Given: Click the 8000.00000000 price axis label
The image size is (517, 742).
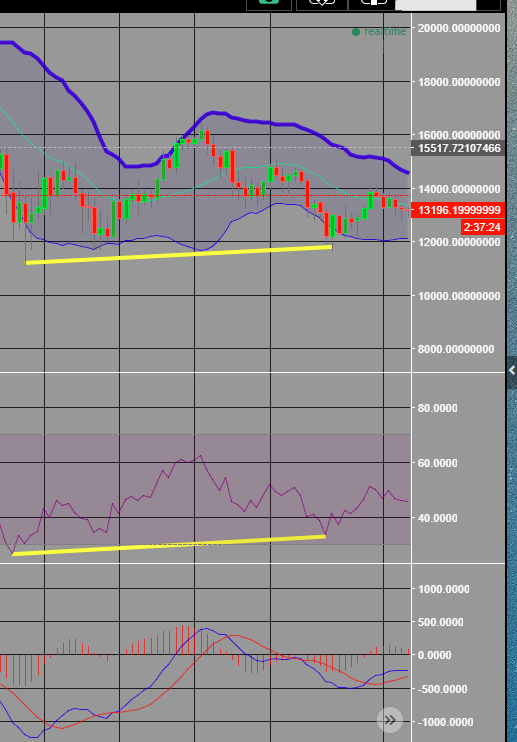Looking at the screenshot, I should pos(456,349).
